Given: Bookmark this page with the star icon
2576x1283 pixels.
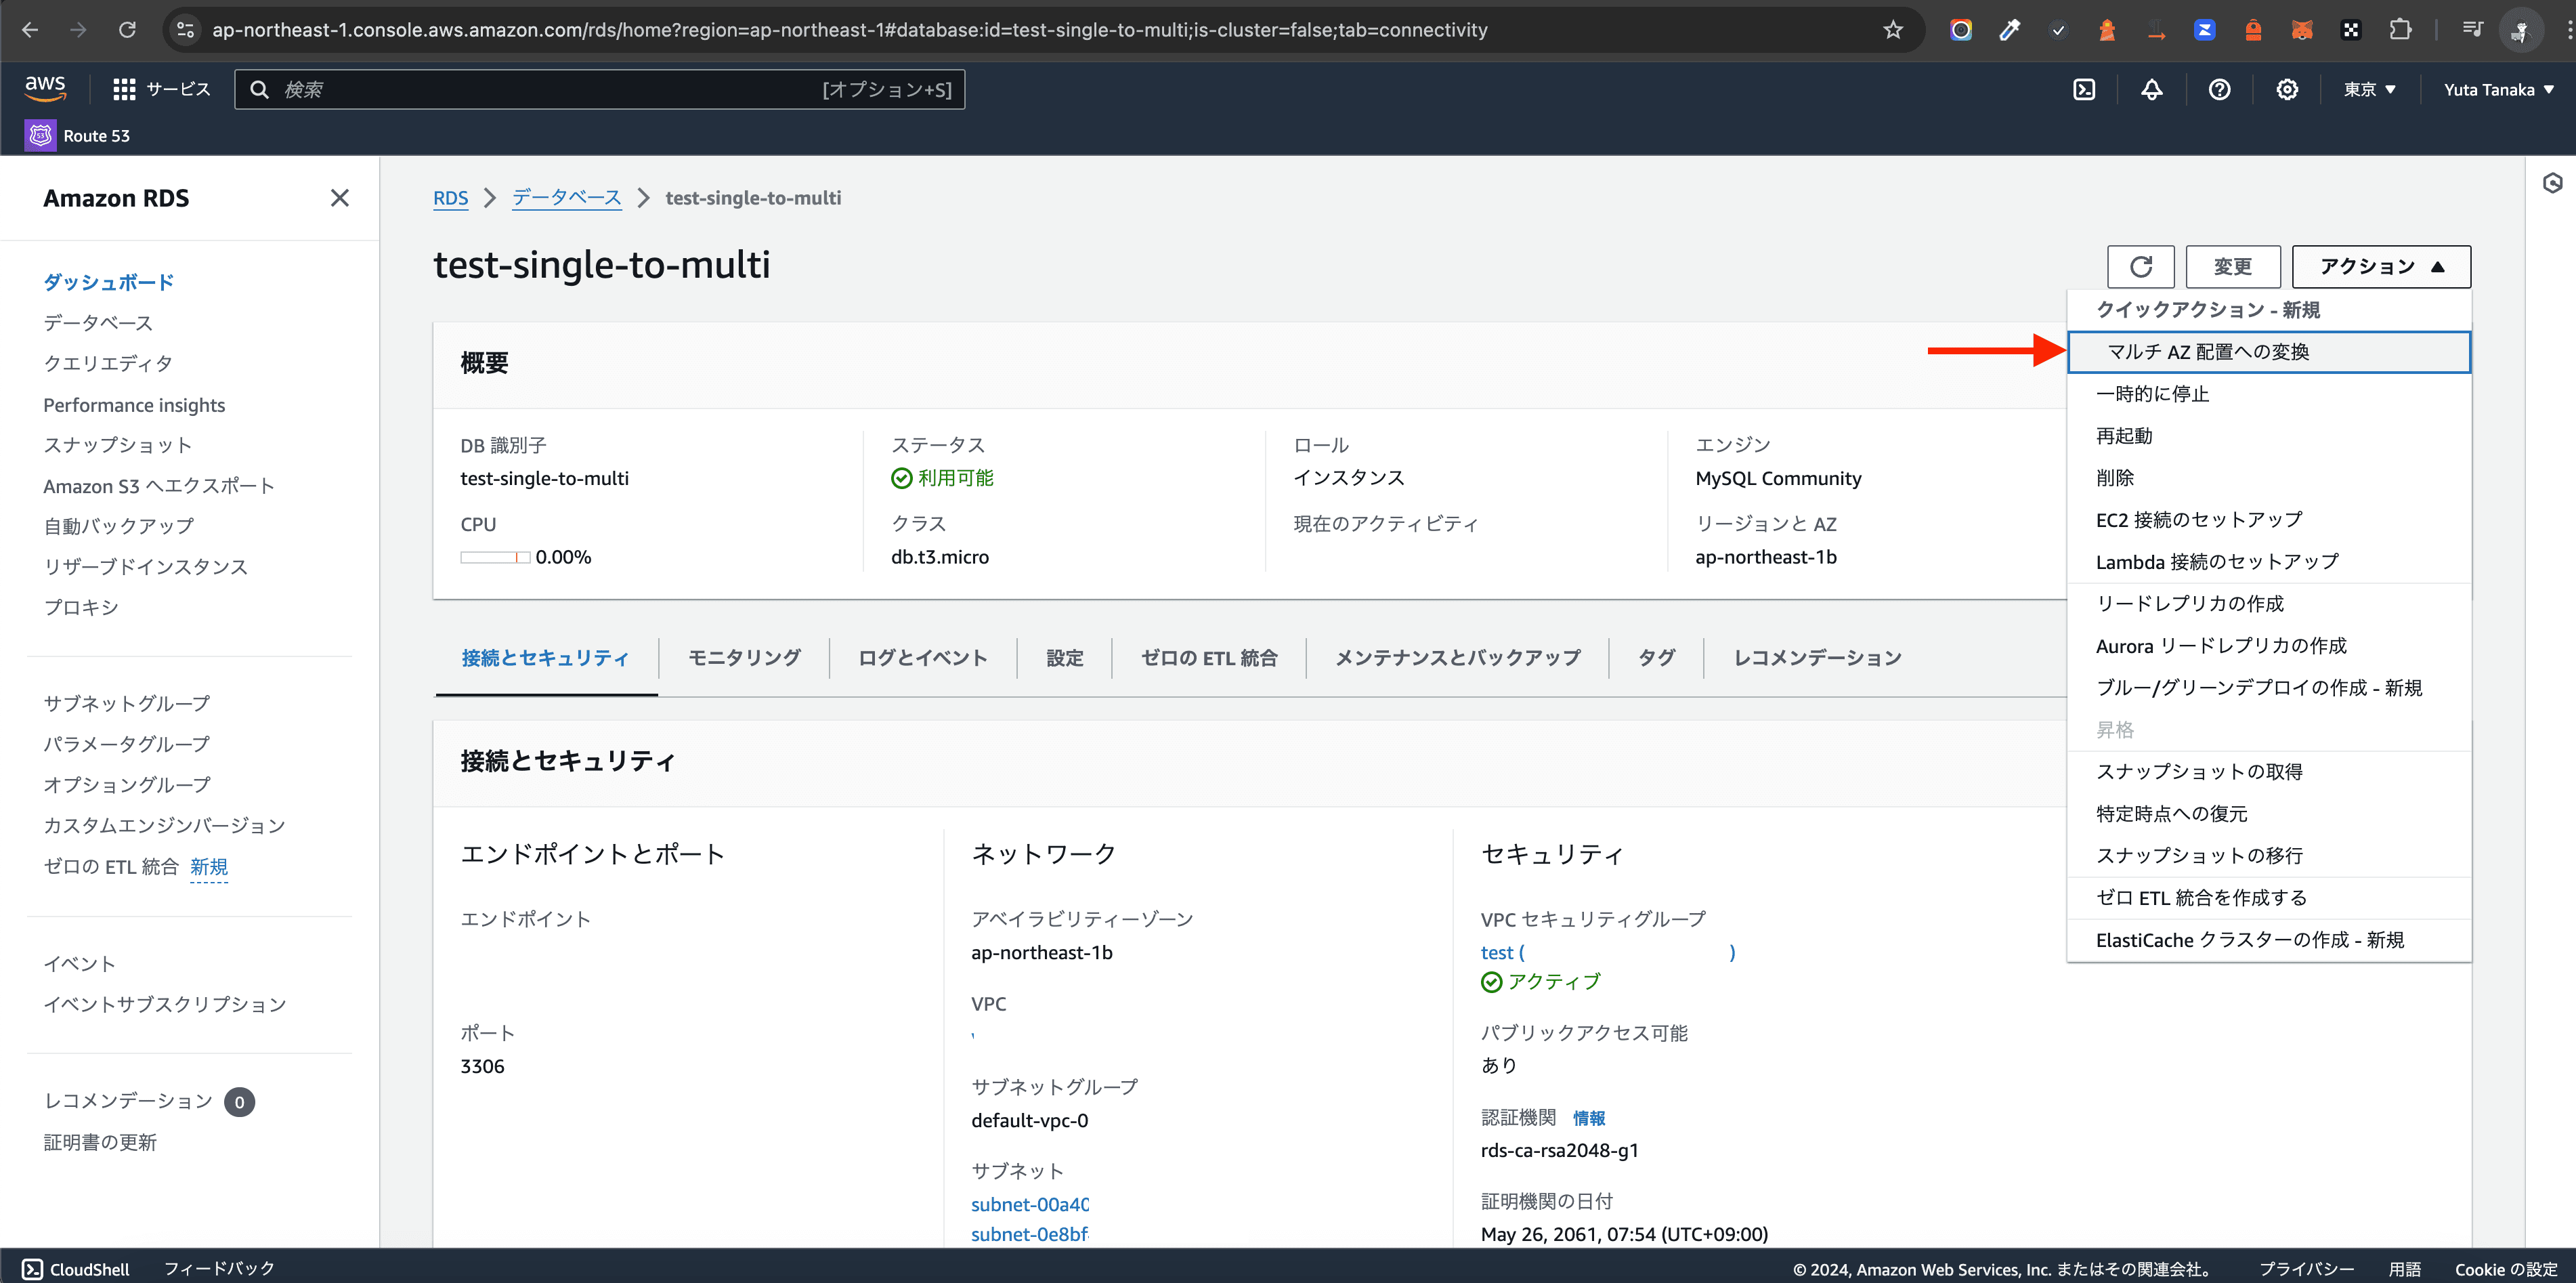Looking at the screenshot, I should pos(1893,30).
